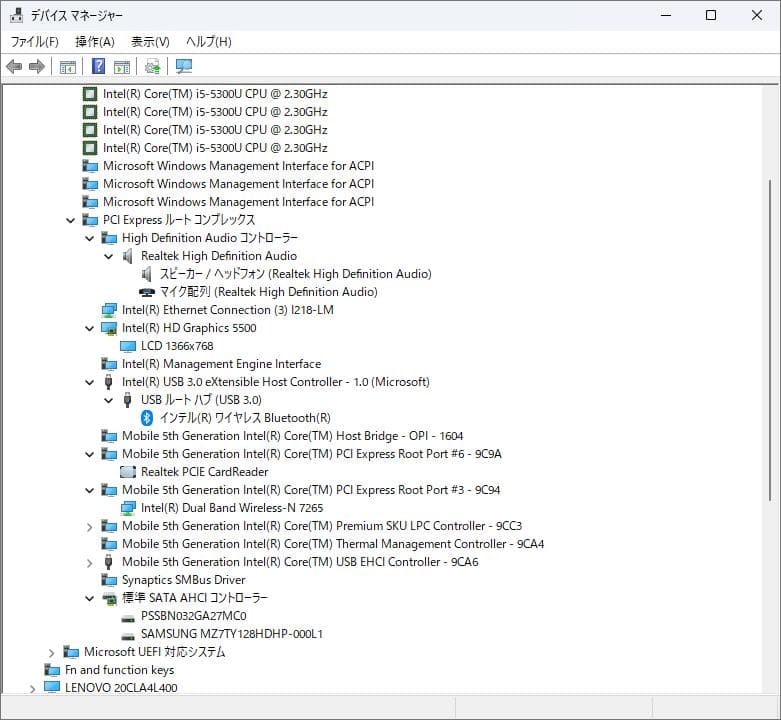The height and width of the screenshot is (720, 781).
Task: Expand the Premium SKU LPC Controller node
Action: click(90, 527)
